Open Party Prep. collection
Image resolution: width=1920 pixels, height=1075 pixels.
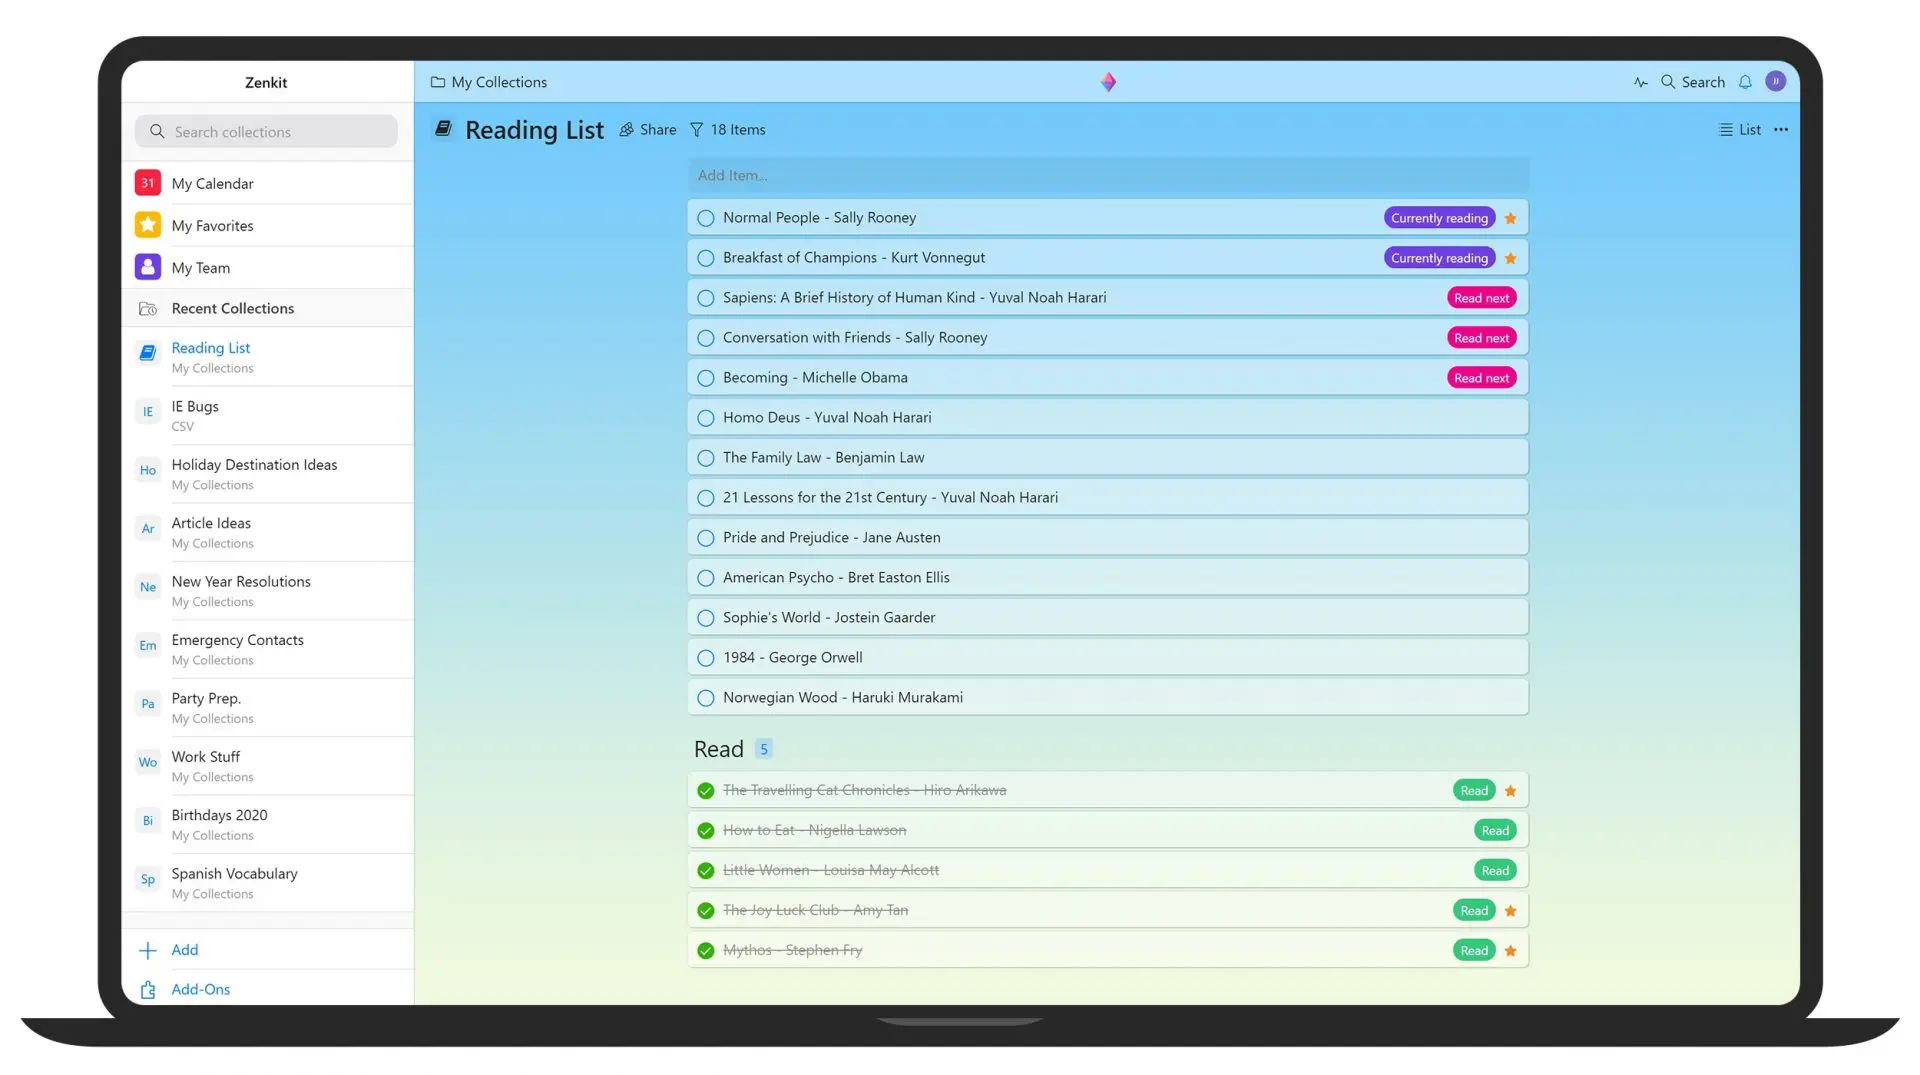267,708
